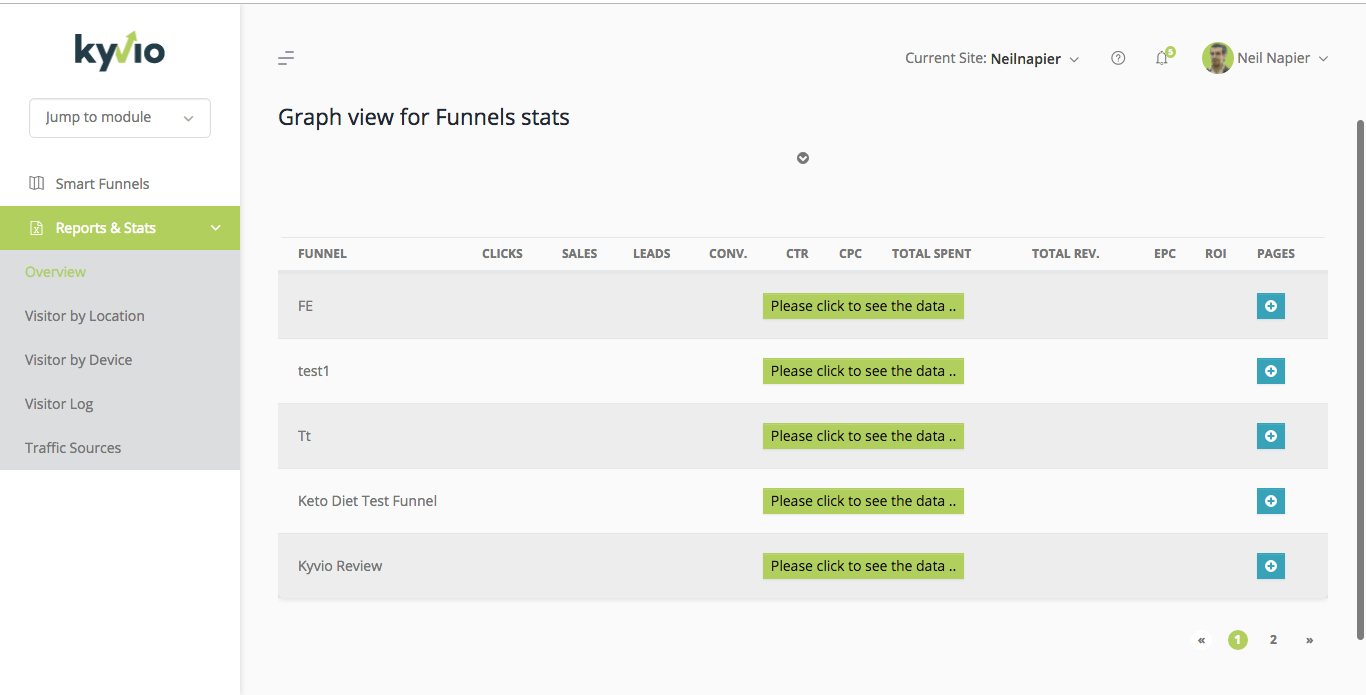Load data for the Tt row
Screen dimensions: 1366x695
point(863,436)
